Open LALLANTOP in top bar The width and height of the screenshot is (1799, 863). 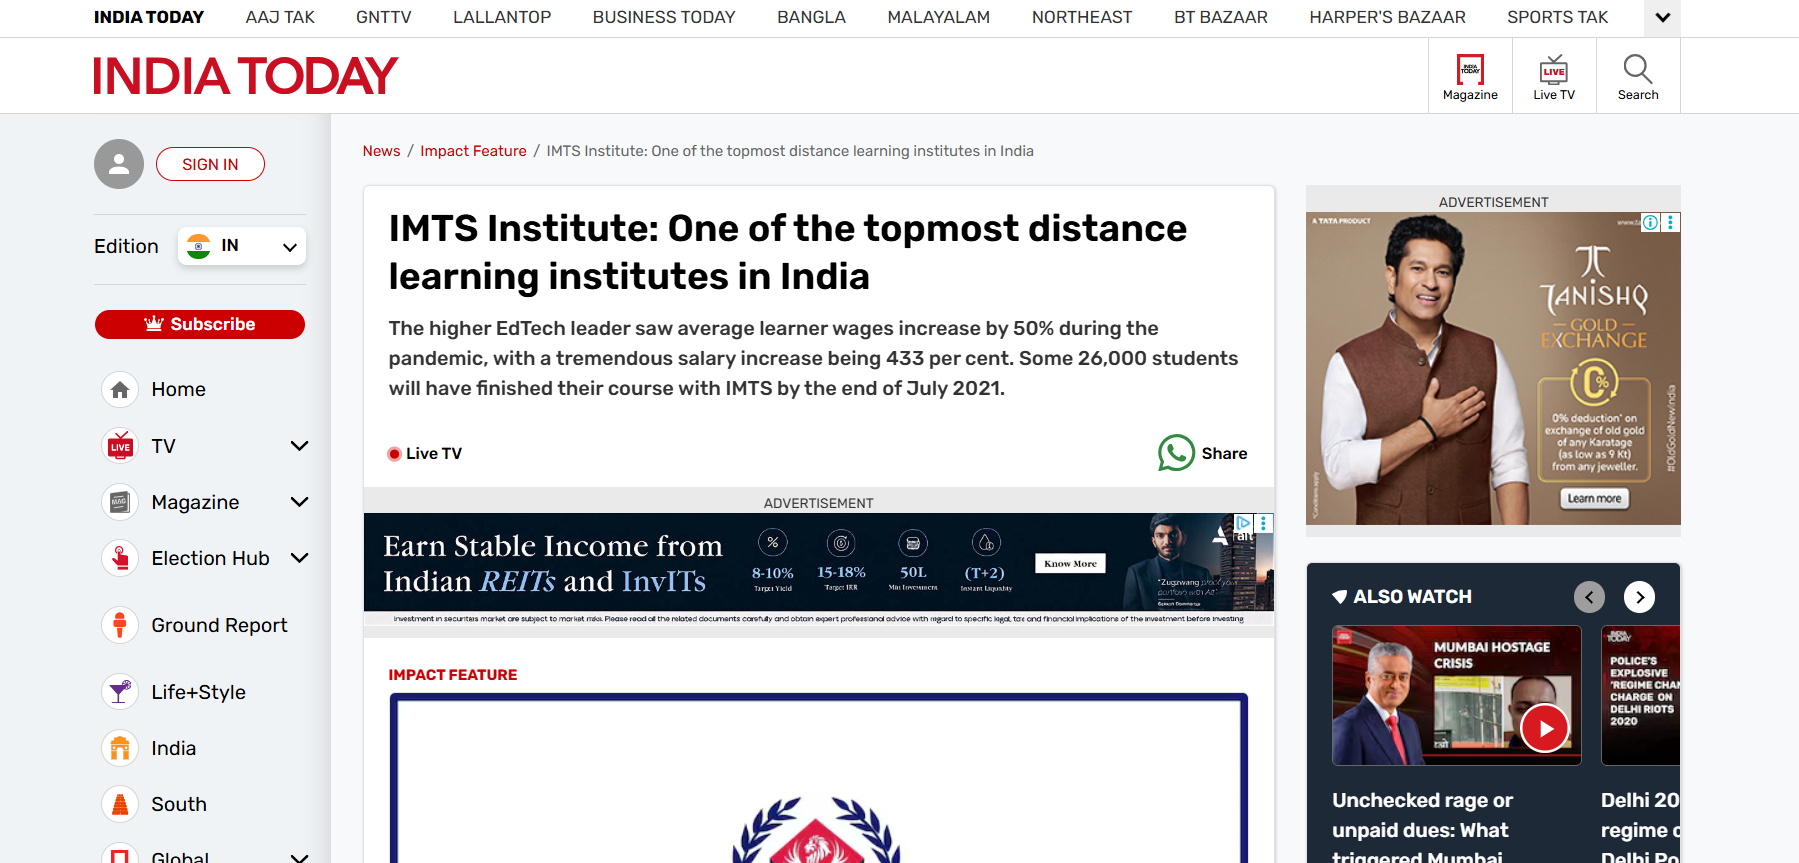(x=502, y=17)
